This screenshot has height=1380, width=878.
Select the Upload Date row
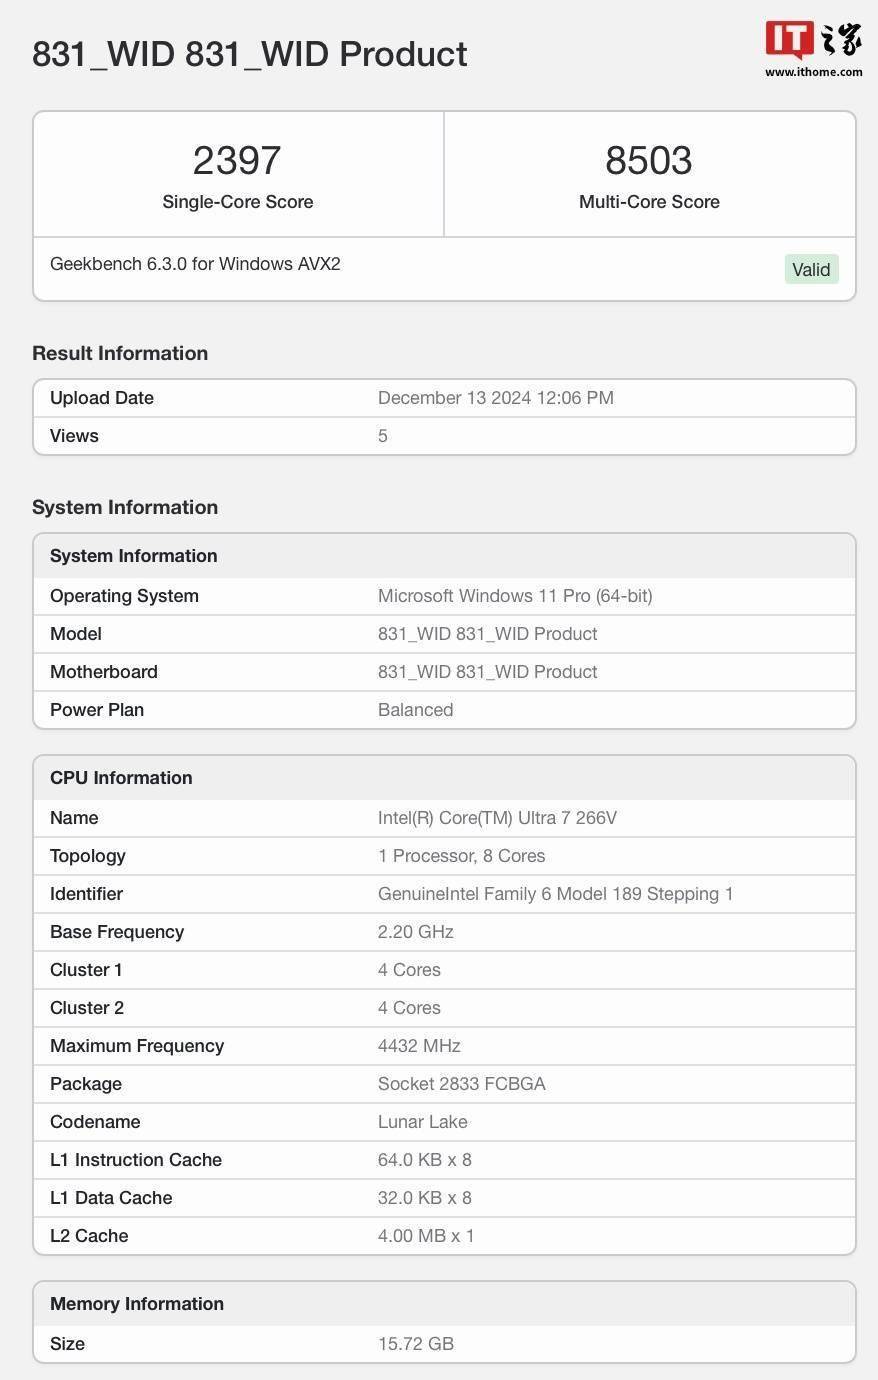pos(444,397)
